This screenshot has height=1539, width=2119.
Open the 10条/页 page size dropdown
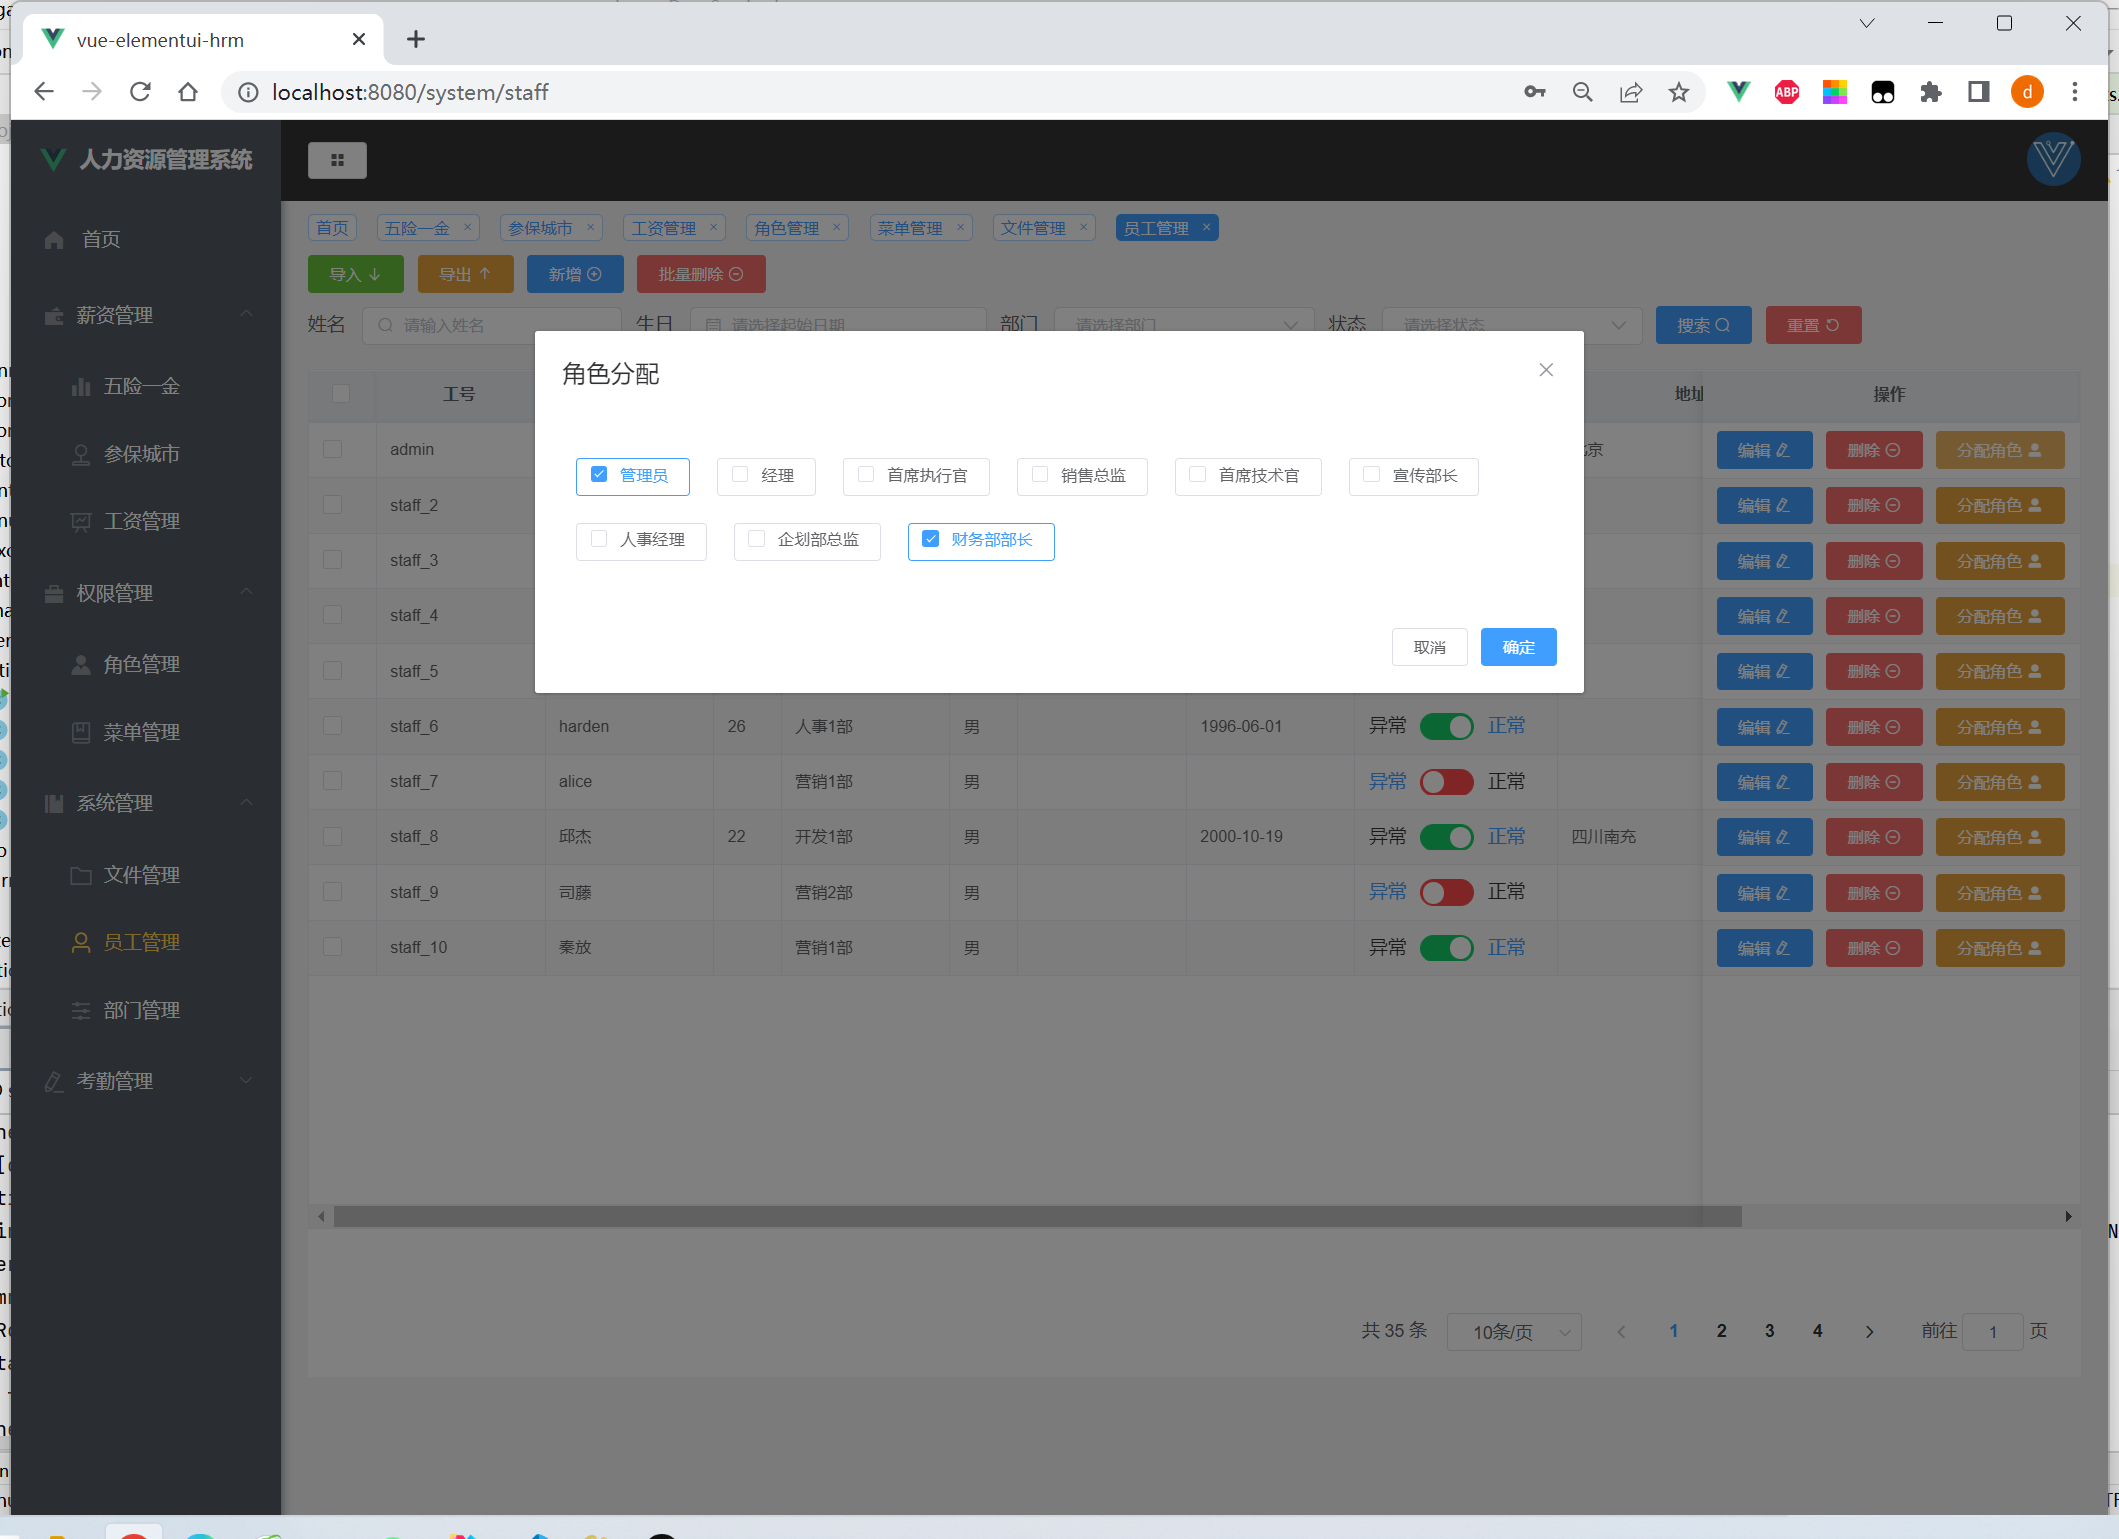pyautogui.click(x=1513, y=1332)
